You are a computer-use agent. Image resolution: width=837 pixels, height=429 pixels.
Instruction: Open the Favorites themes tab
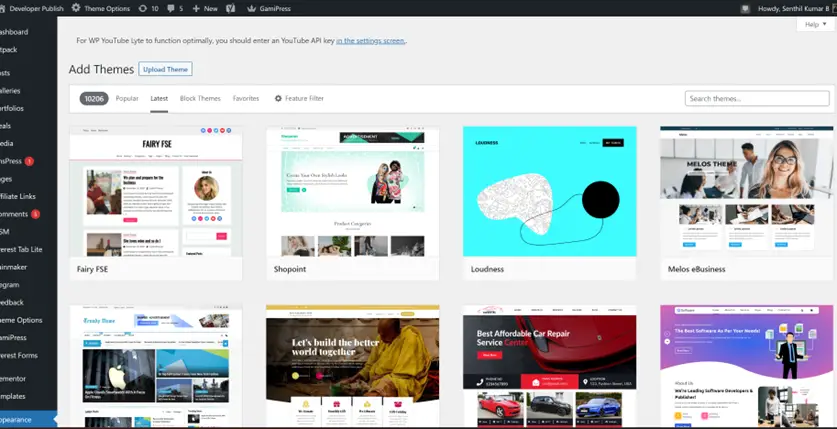(246, 99)
